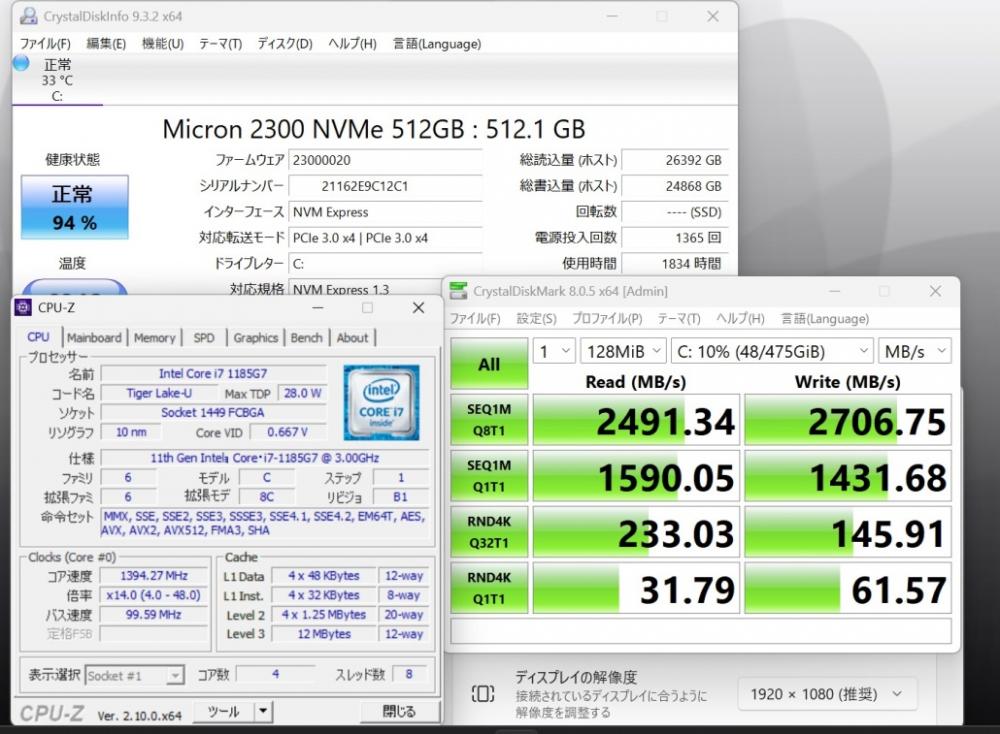
Task: Switch to the About tab in CPU-Z
Action: pos(353,337)
